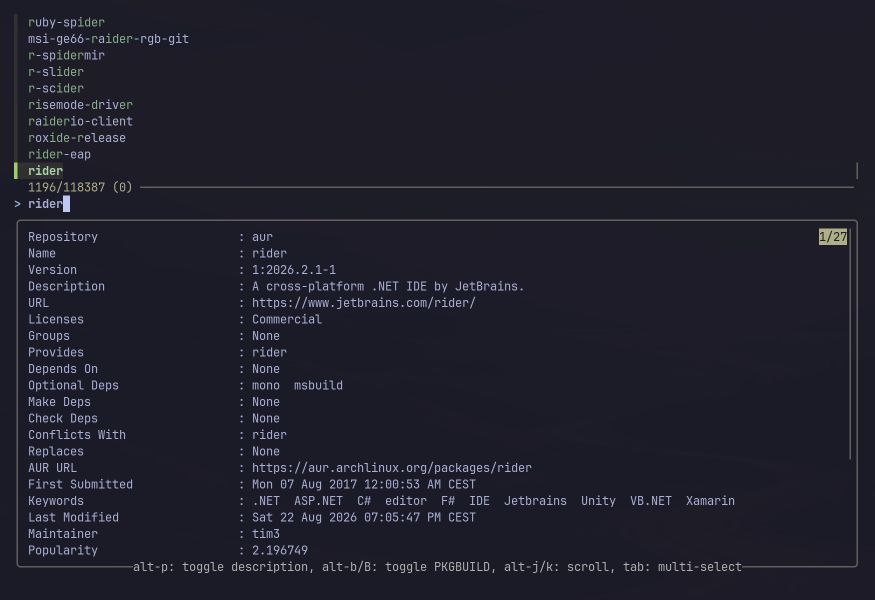Select risemode-driver in the results

(80, 105)
